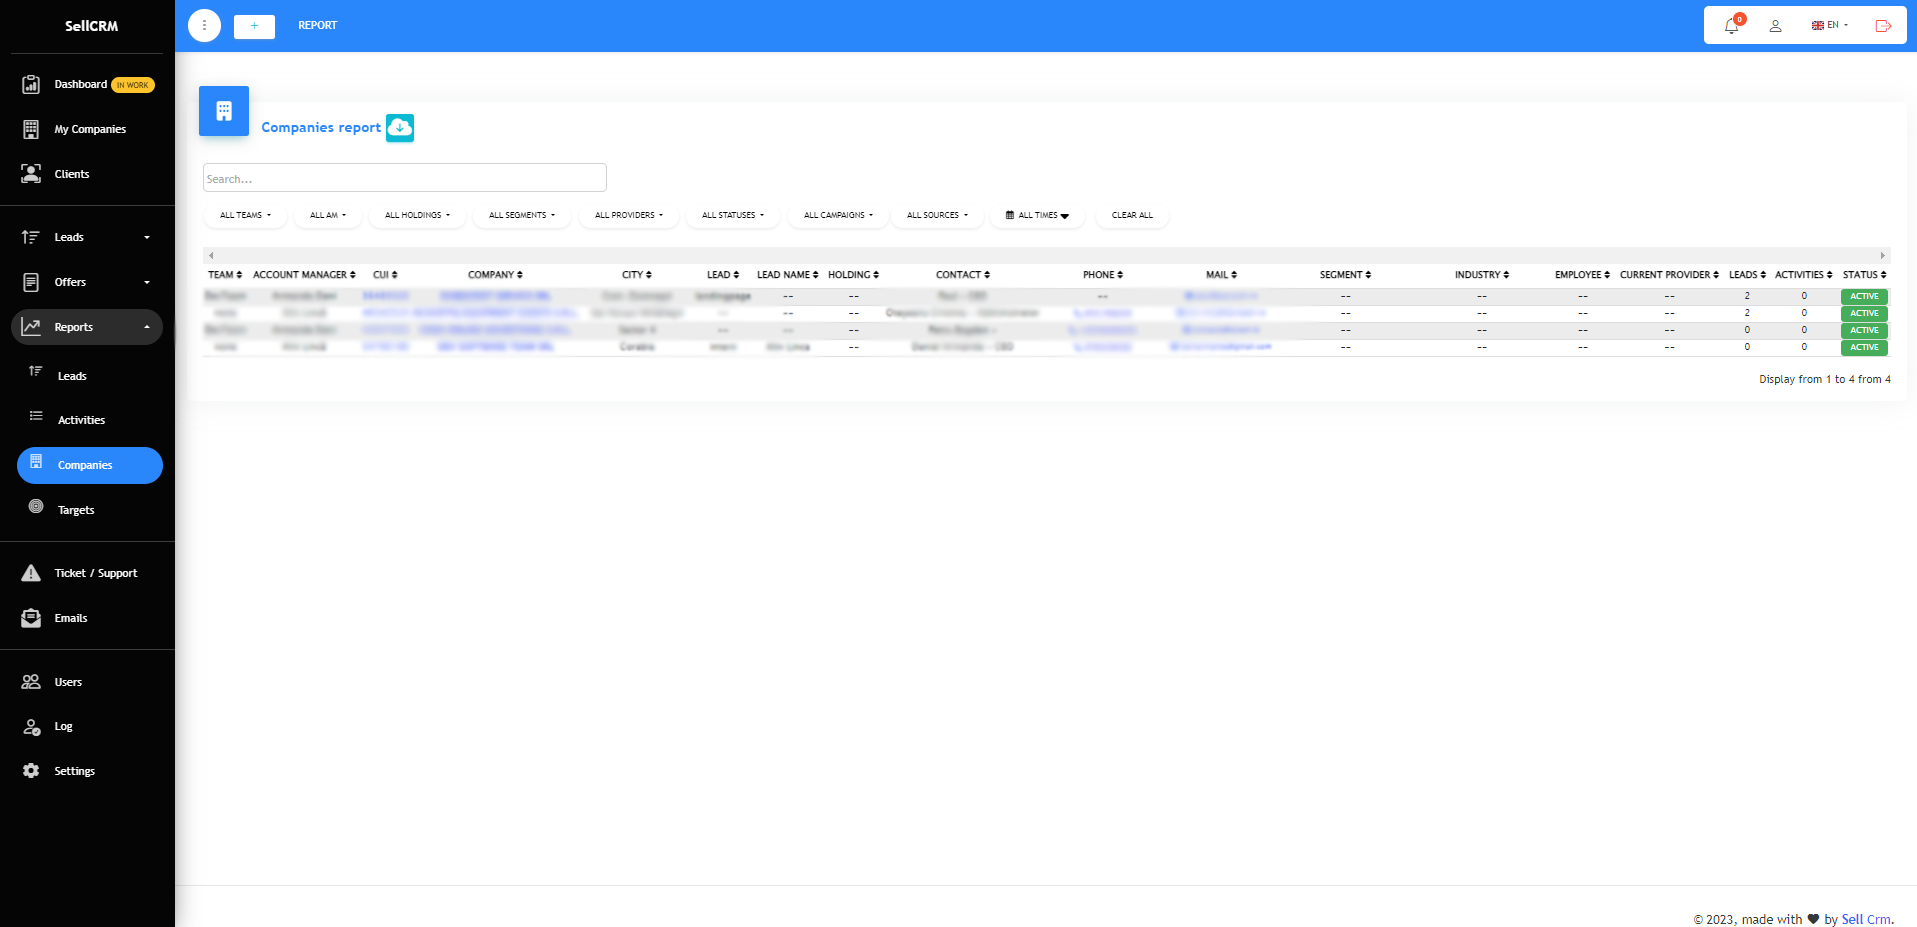Open the All Times date filter
The width and height of the screenshot is (1917, 927).
click(x=1037, y=215)
